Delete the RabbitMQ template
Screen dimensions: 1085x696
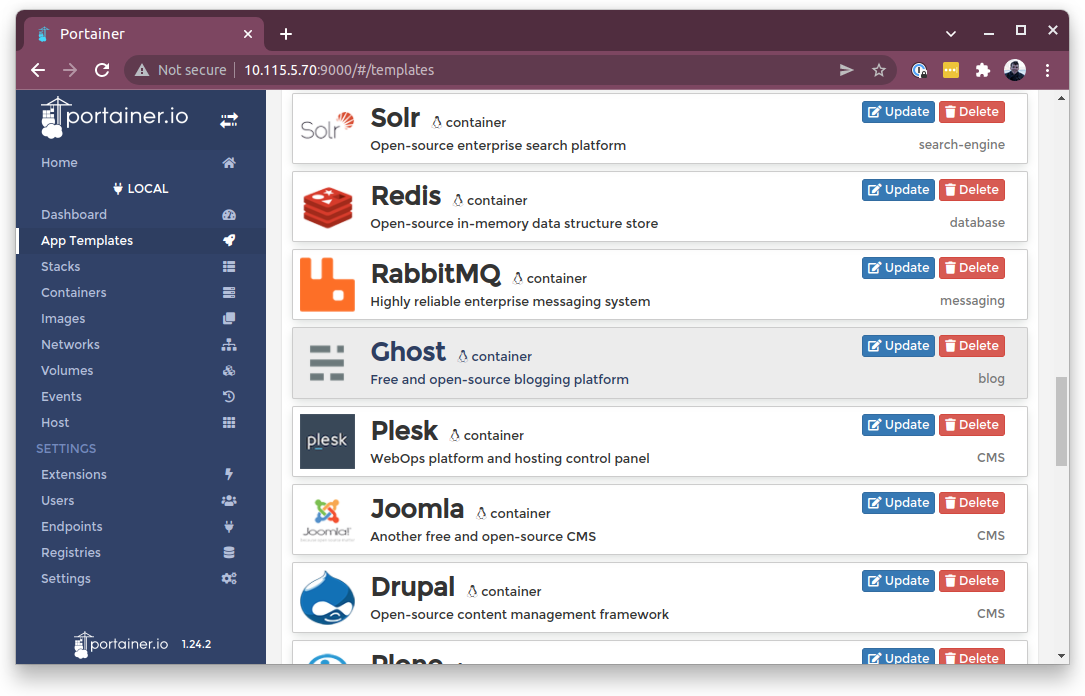pos(971,268)
